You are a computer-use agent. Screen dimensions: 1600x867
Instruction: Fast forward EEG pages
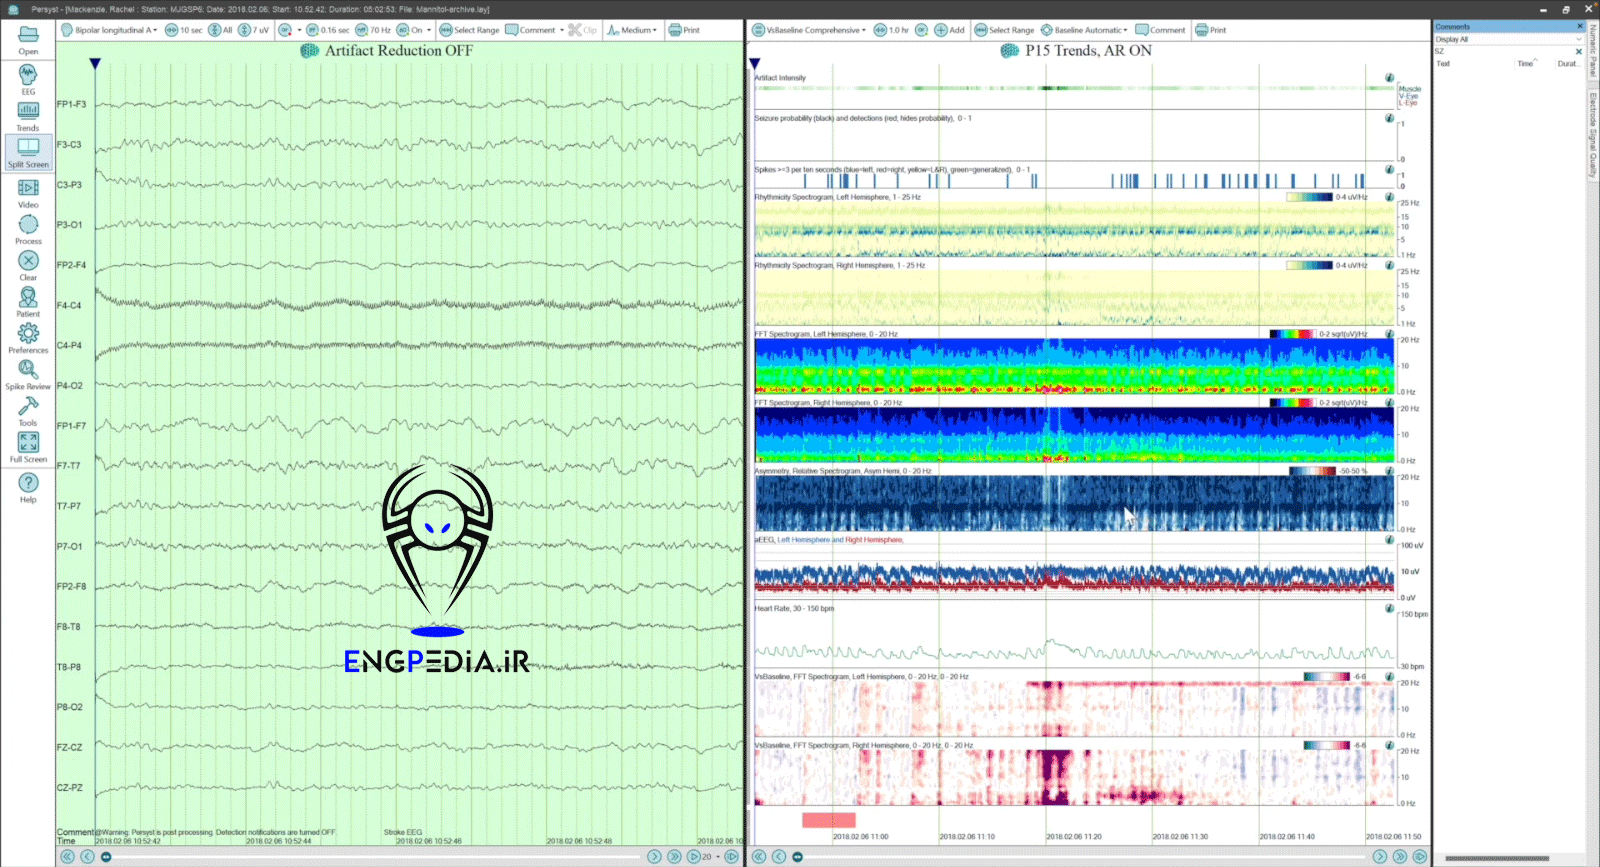(674, 857)
